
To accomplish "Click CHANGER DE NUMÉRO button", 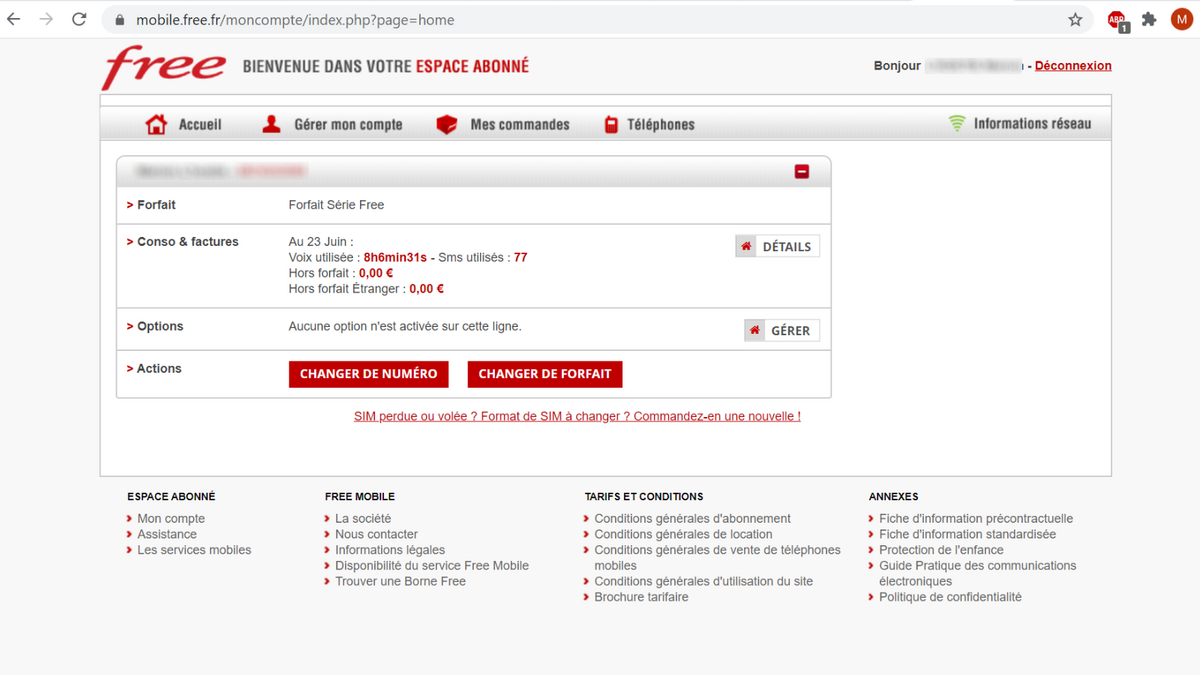I will click(368, 374).
